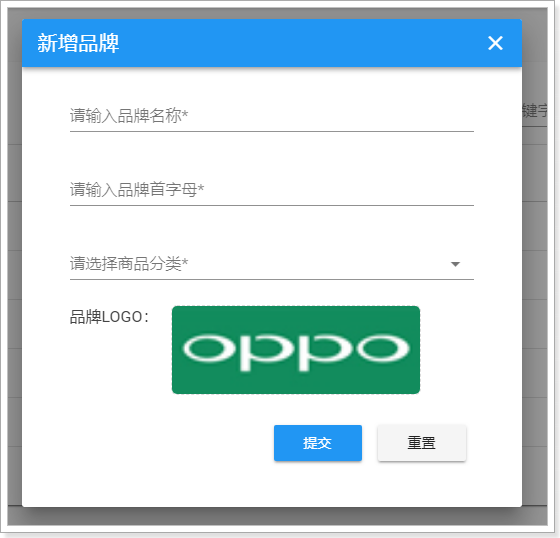Reset the form with the 重置 button
This screenshot has height=538, width=560.
pos(422,443)
